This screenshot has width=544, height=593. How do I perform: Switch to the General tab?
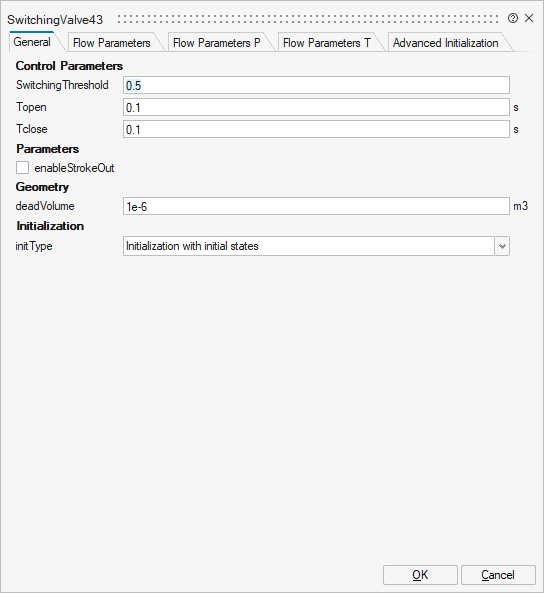click(32, 42)
